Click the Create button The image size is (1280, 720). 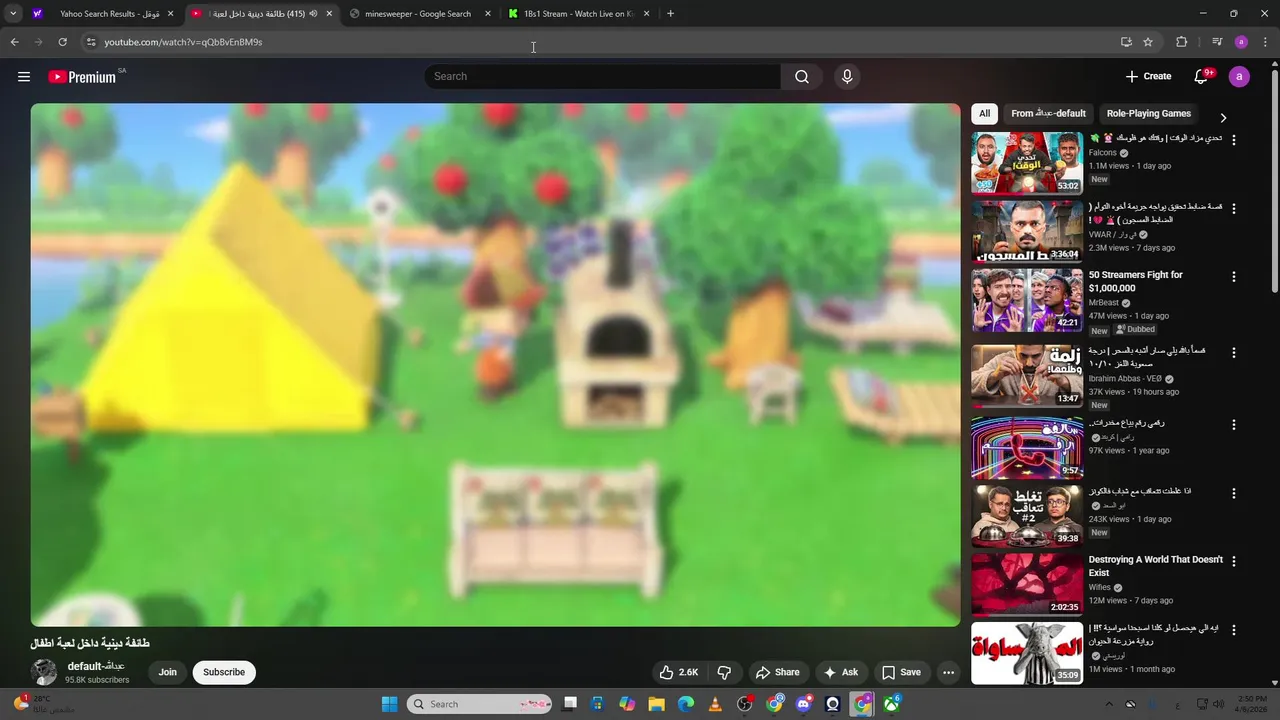click(1148, 77)
